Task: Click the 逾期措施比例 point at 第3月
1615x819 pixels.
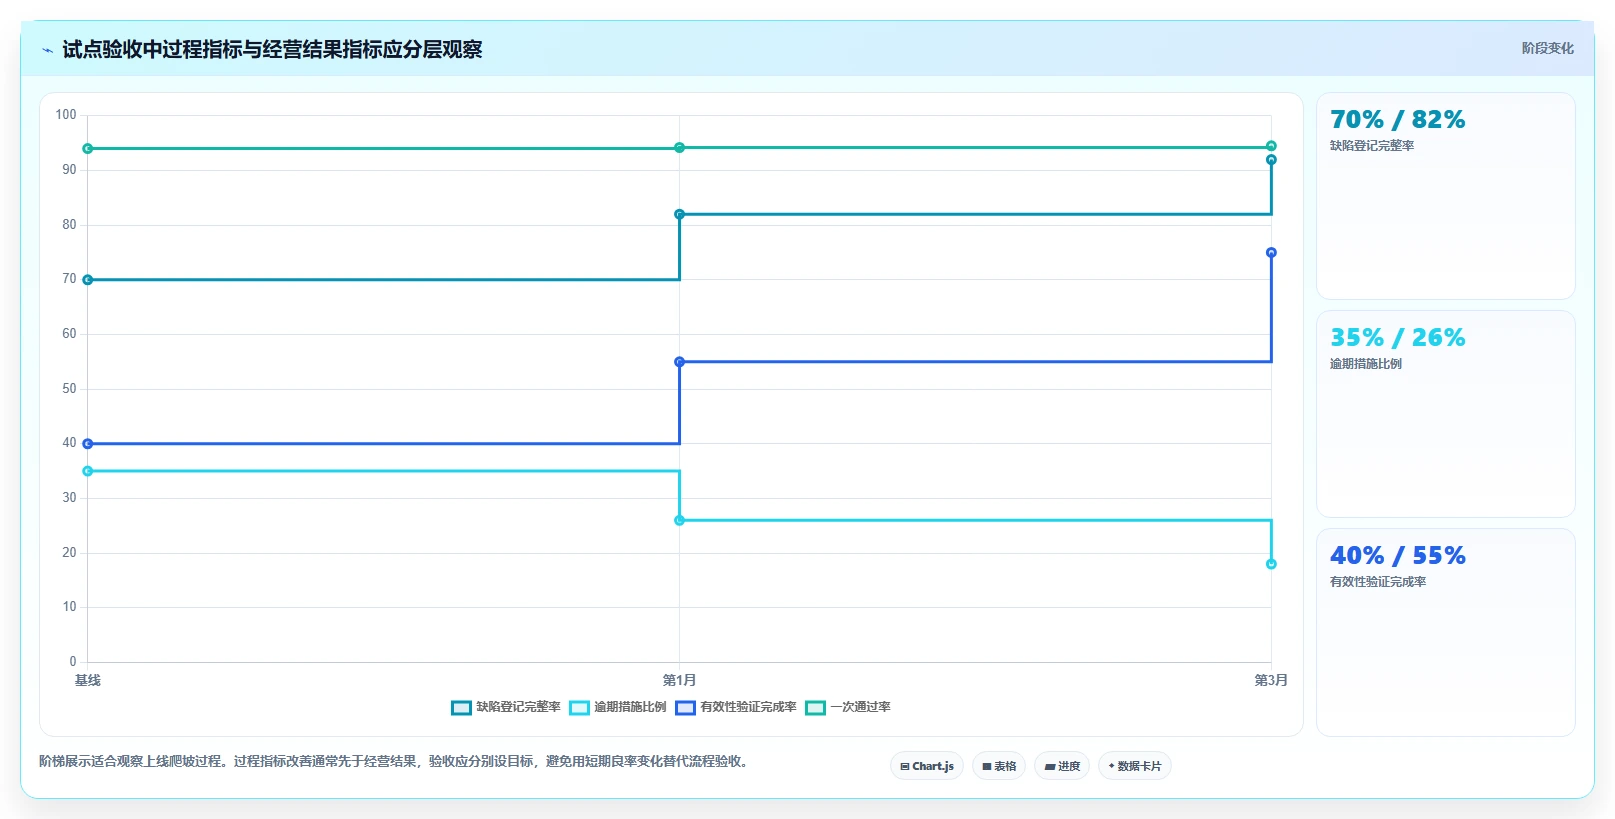Action: (x=1271, y=564)
